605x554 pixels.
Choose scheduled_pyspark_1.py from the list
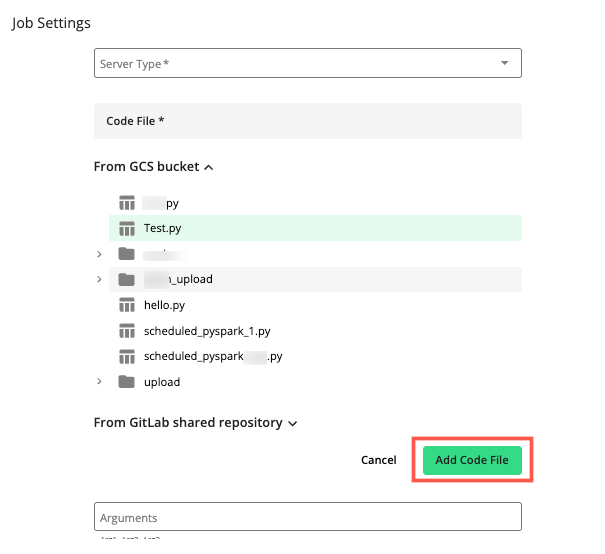coord(207,330)
